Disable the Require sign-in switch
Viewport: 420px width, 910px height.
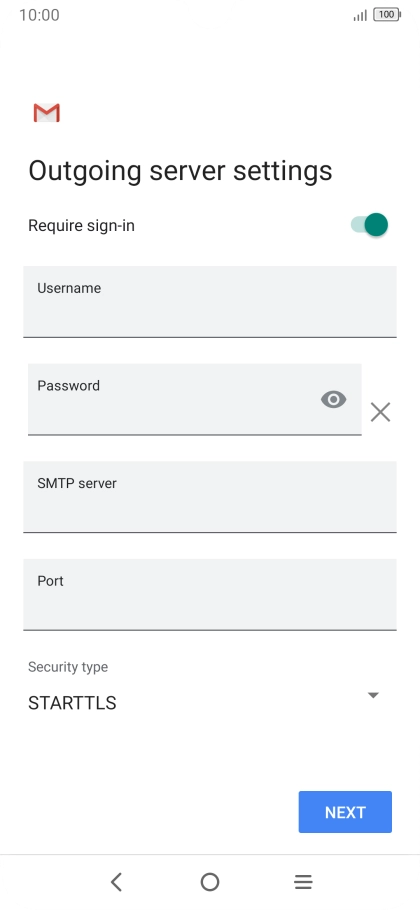tap(370, 225)
